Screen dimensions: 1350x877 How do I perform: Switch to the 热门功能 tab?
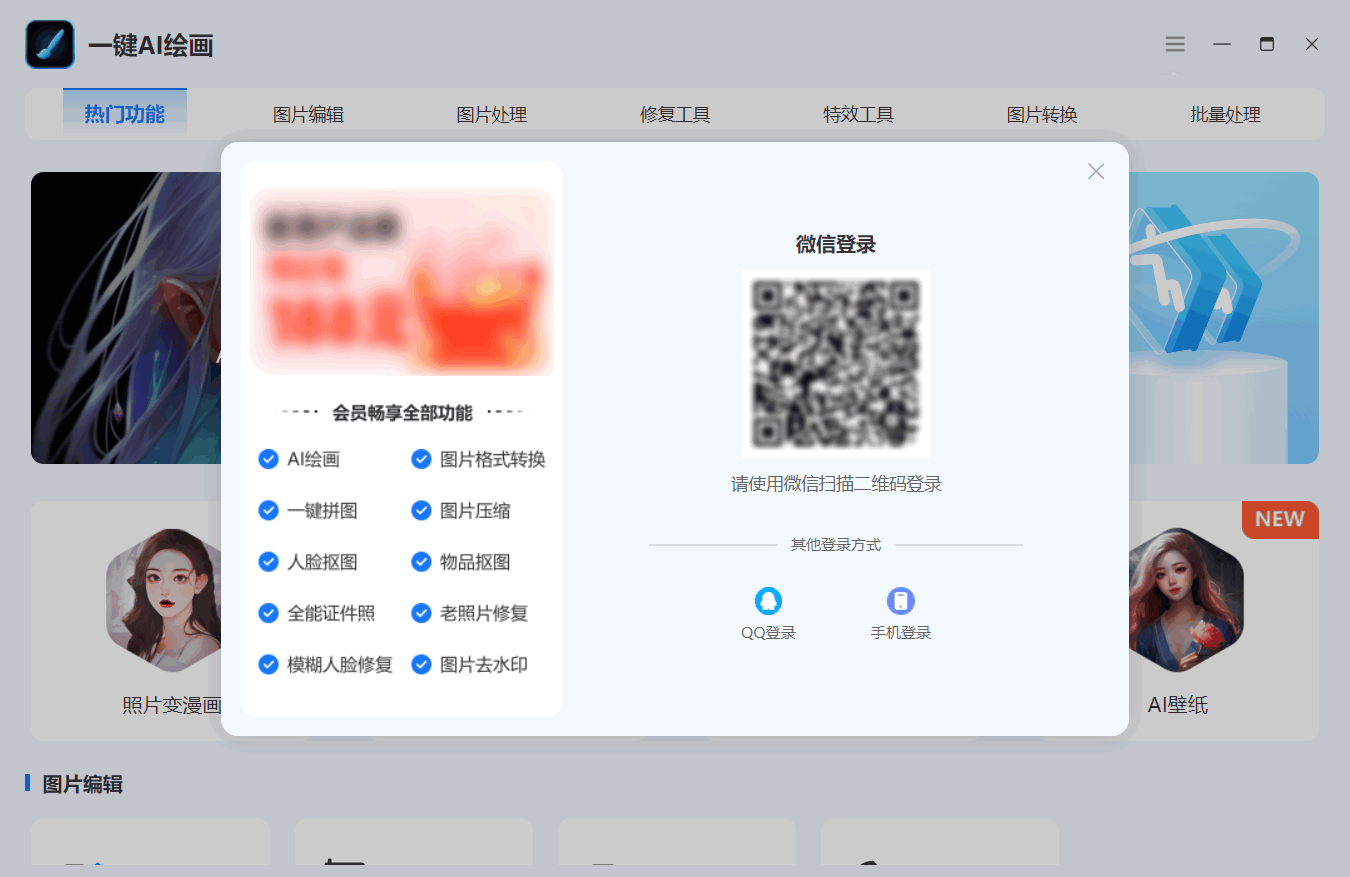click(x=125, y=113)
